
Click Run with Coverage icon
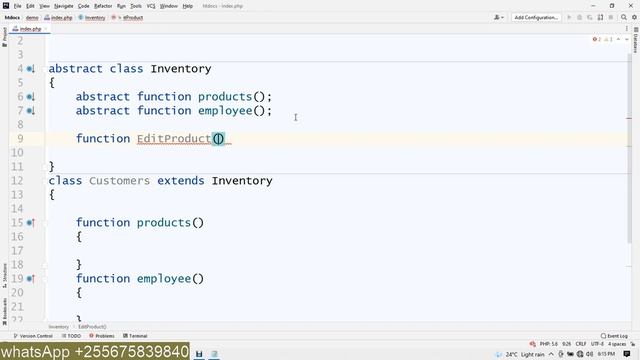(590, 18)
